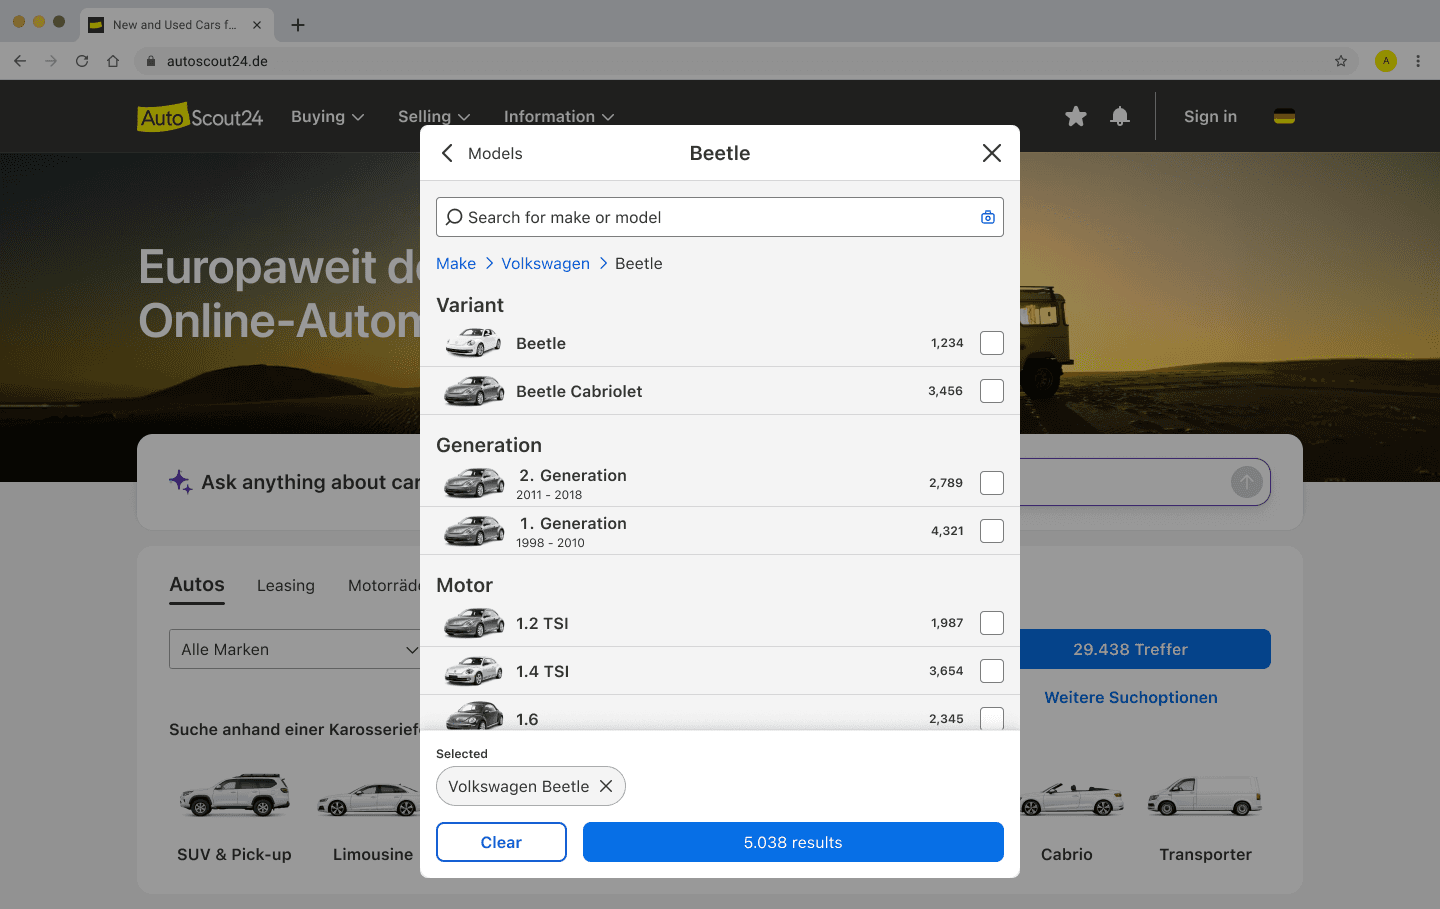
Task: Open notifications bell icon
Action: (x=1120, y=117)
